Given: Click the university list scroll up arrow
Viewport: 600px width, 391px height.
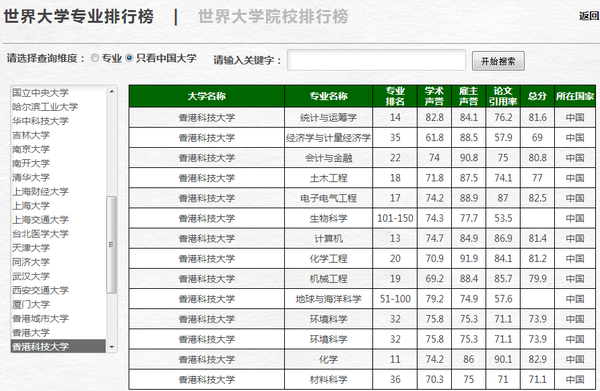Looking at the screenshot, I should [x=112, y=91].
